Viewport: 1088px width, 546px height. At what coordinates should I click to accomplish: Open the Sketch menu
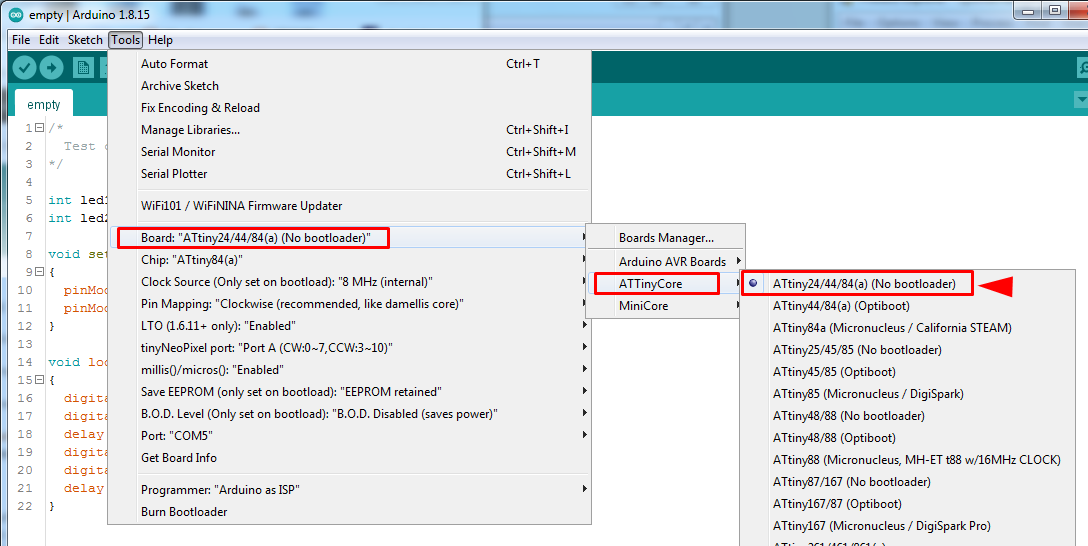(85, 40)
